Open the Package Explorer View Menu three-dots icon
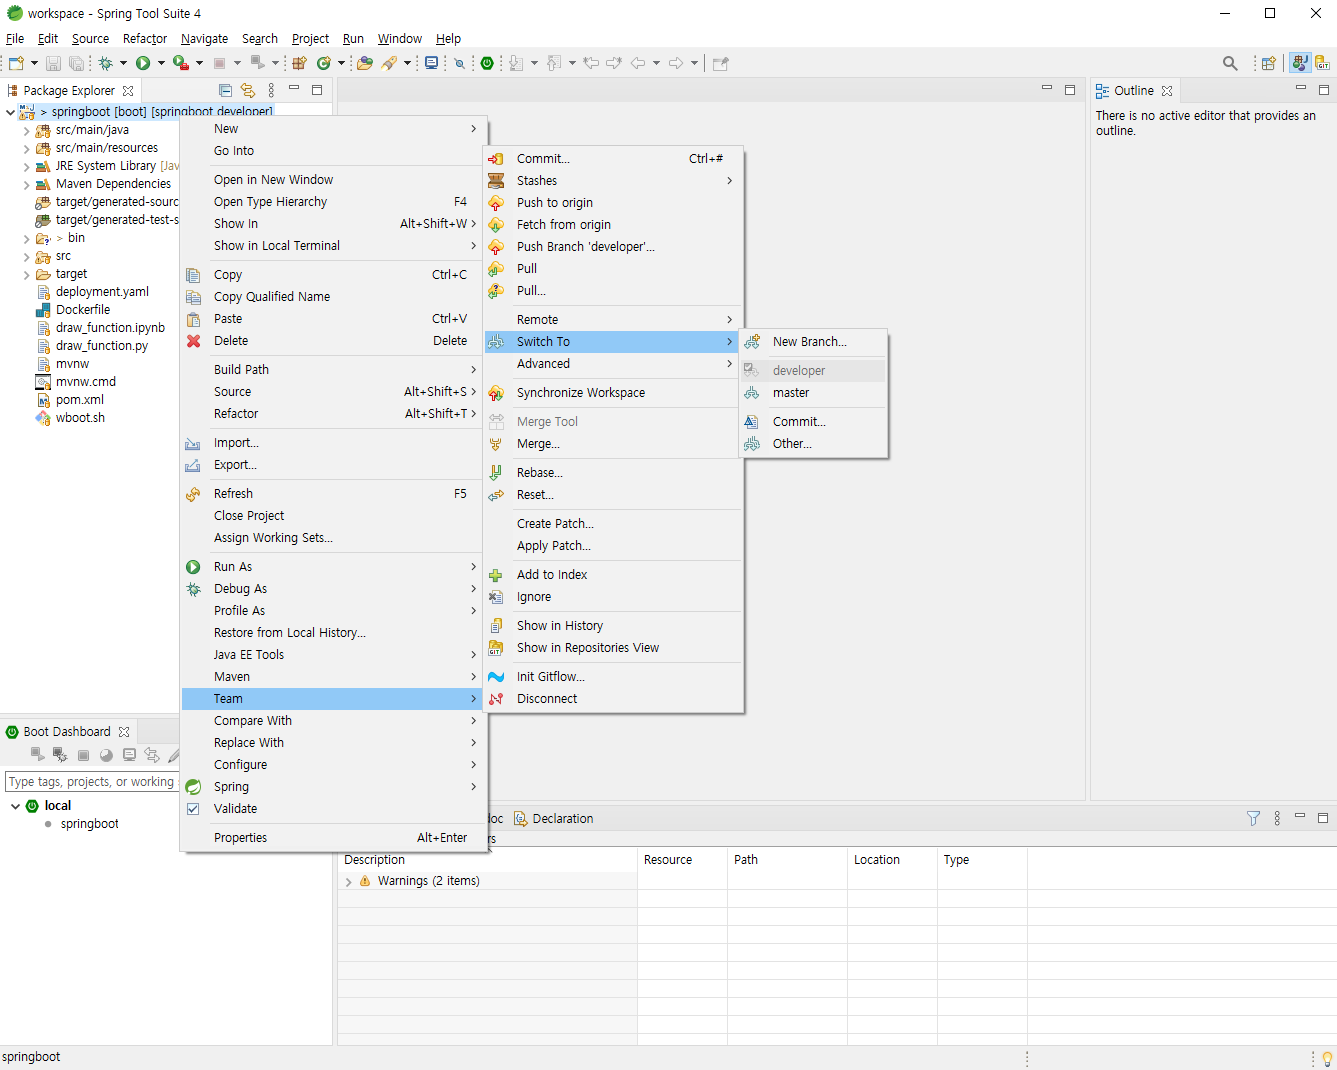 [271, 90]
